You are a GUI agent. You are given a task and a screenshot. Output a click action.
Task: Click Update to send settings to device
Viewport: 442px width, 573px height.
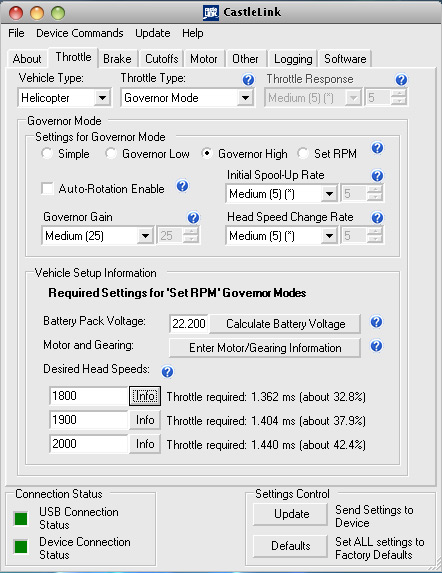coord(291,514)
